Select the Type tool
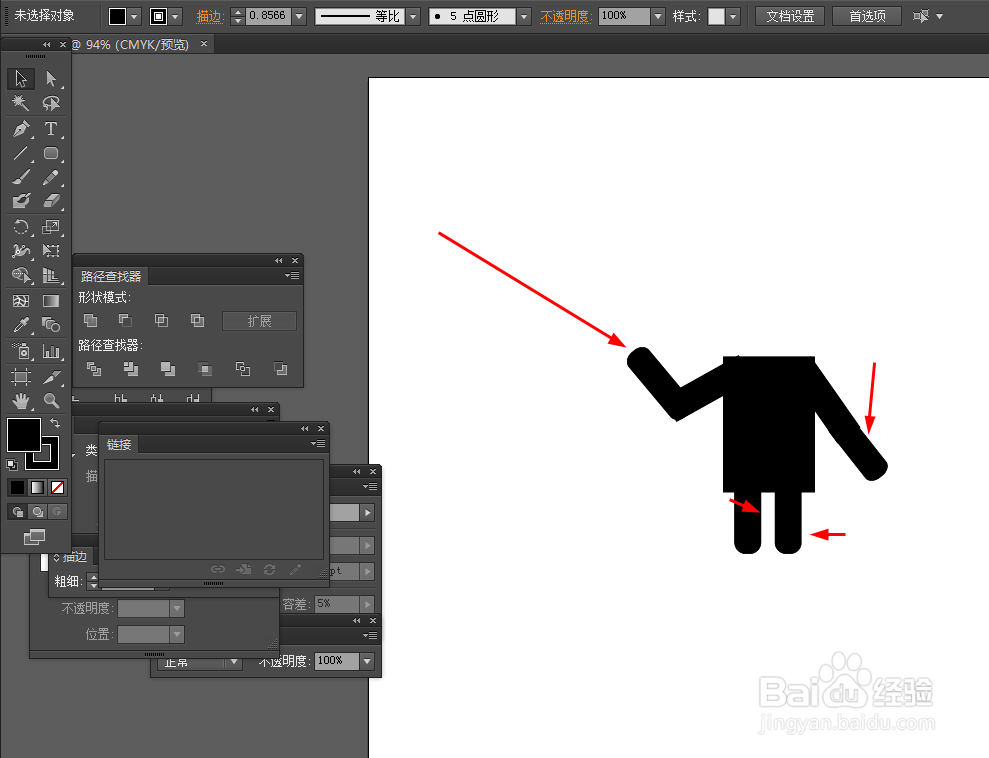Image resolution: width=989 pixels, height=758 pixels. (x=51, y=129)
